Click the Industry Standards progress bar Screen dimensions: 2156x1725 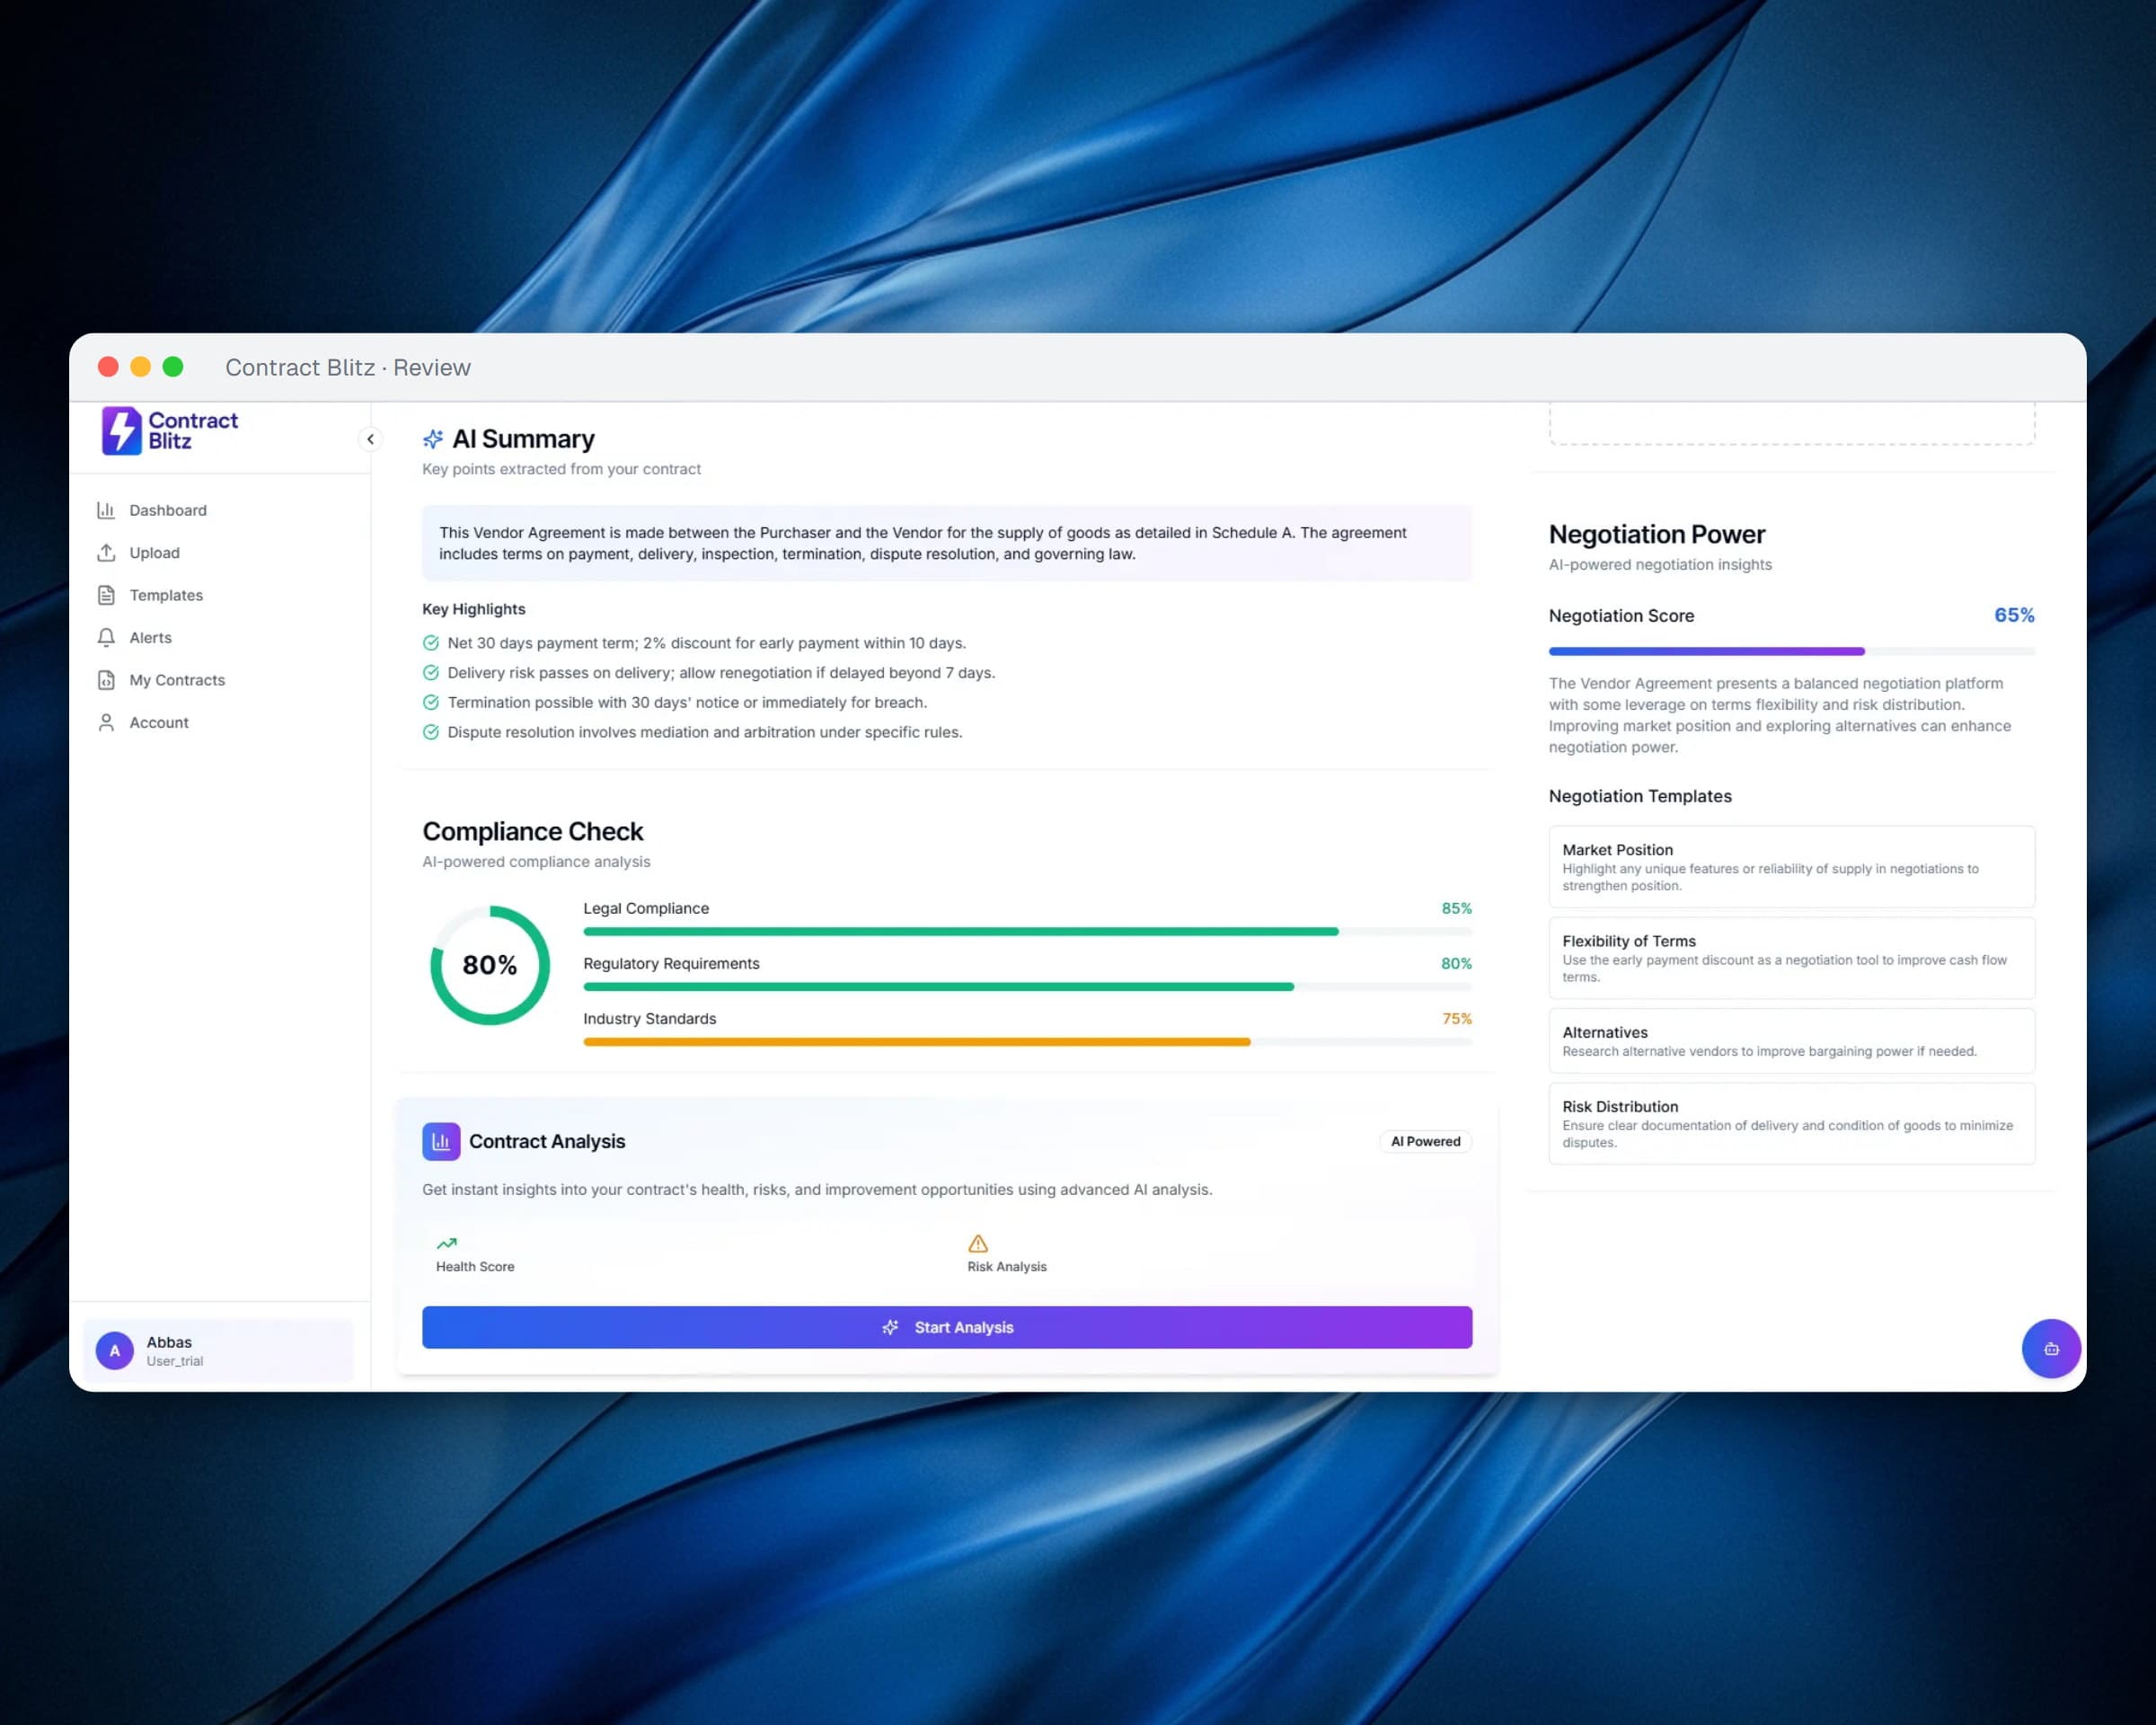tap(1028, 1042)
